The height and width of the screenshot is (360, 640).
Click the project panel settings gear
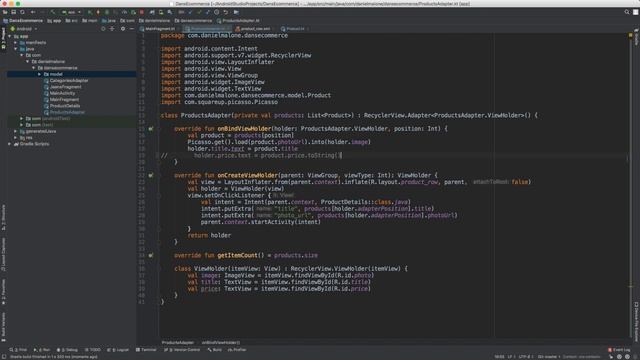tap(123, 29)
